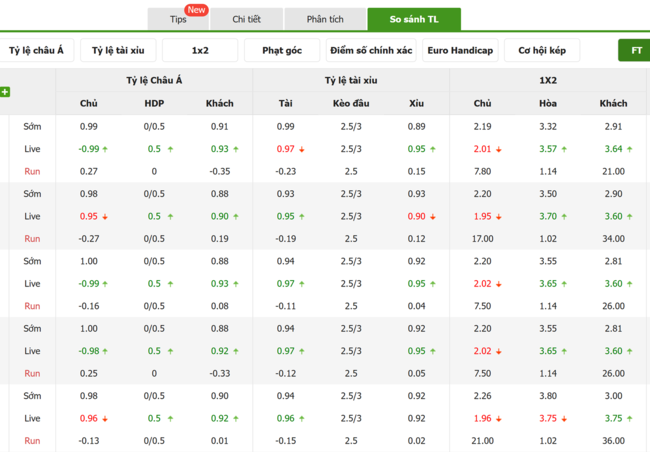
Task: Click the Tỷ lệ châu Á filter button
Action: [36, 50]
